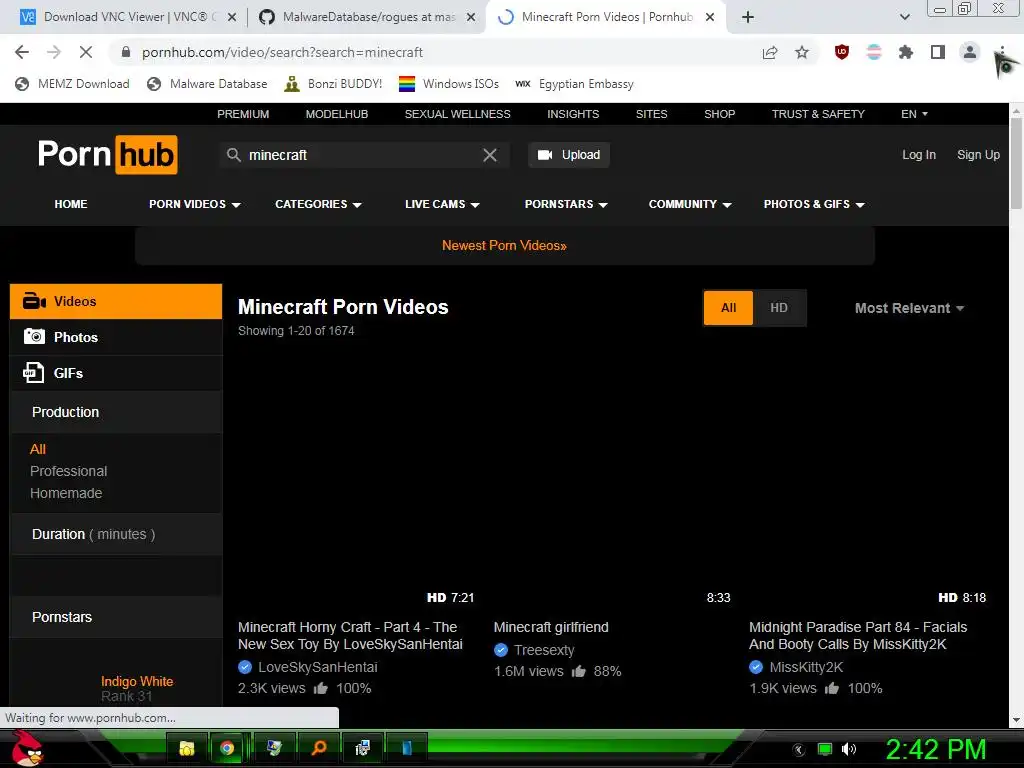
Task: Go to the HOME nav item
Action: point(71,204)
